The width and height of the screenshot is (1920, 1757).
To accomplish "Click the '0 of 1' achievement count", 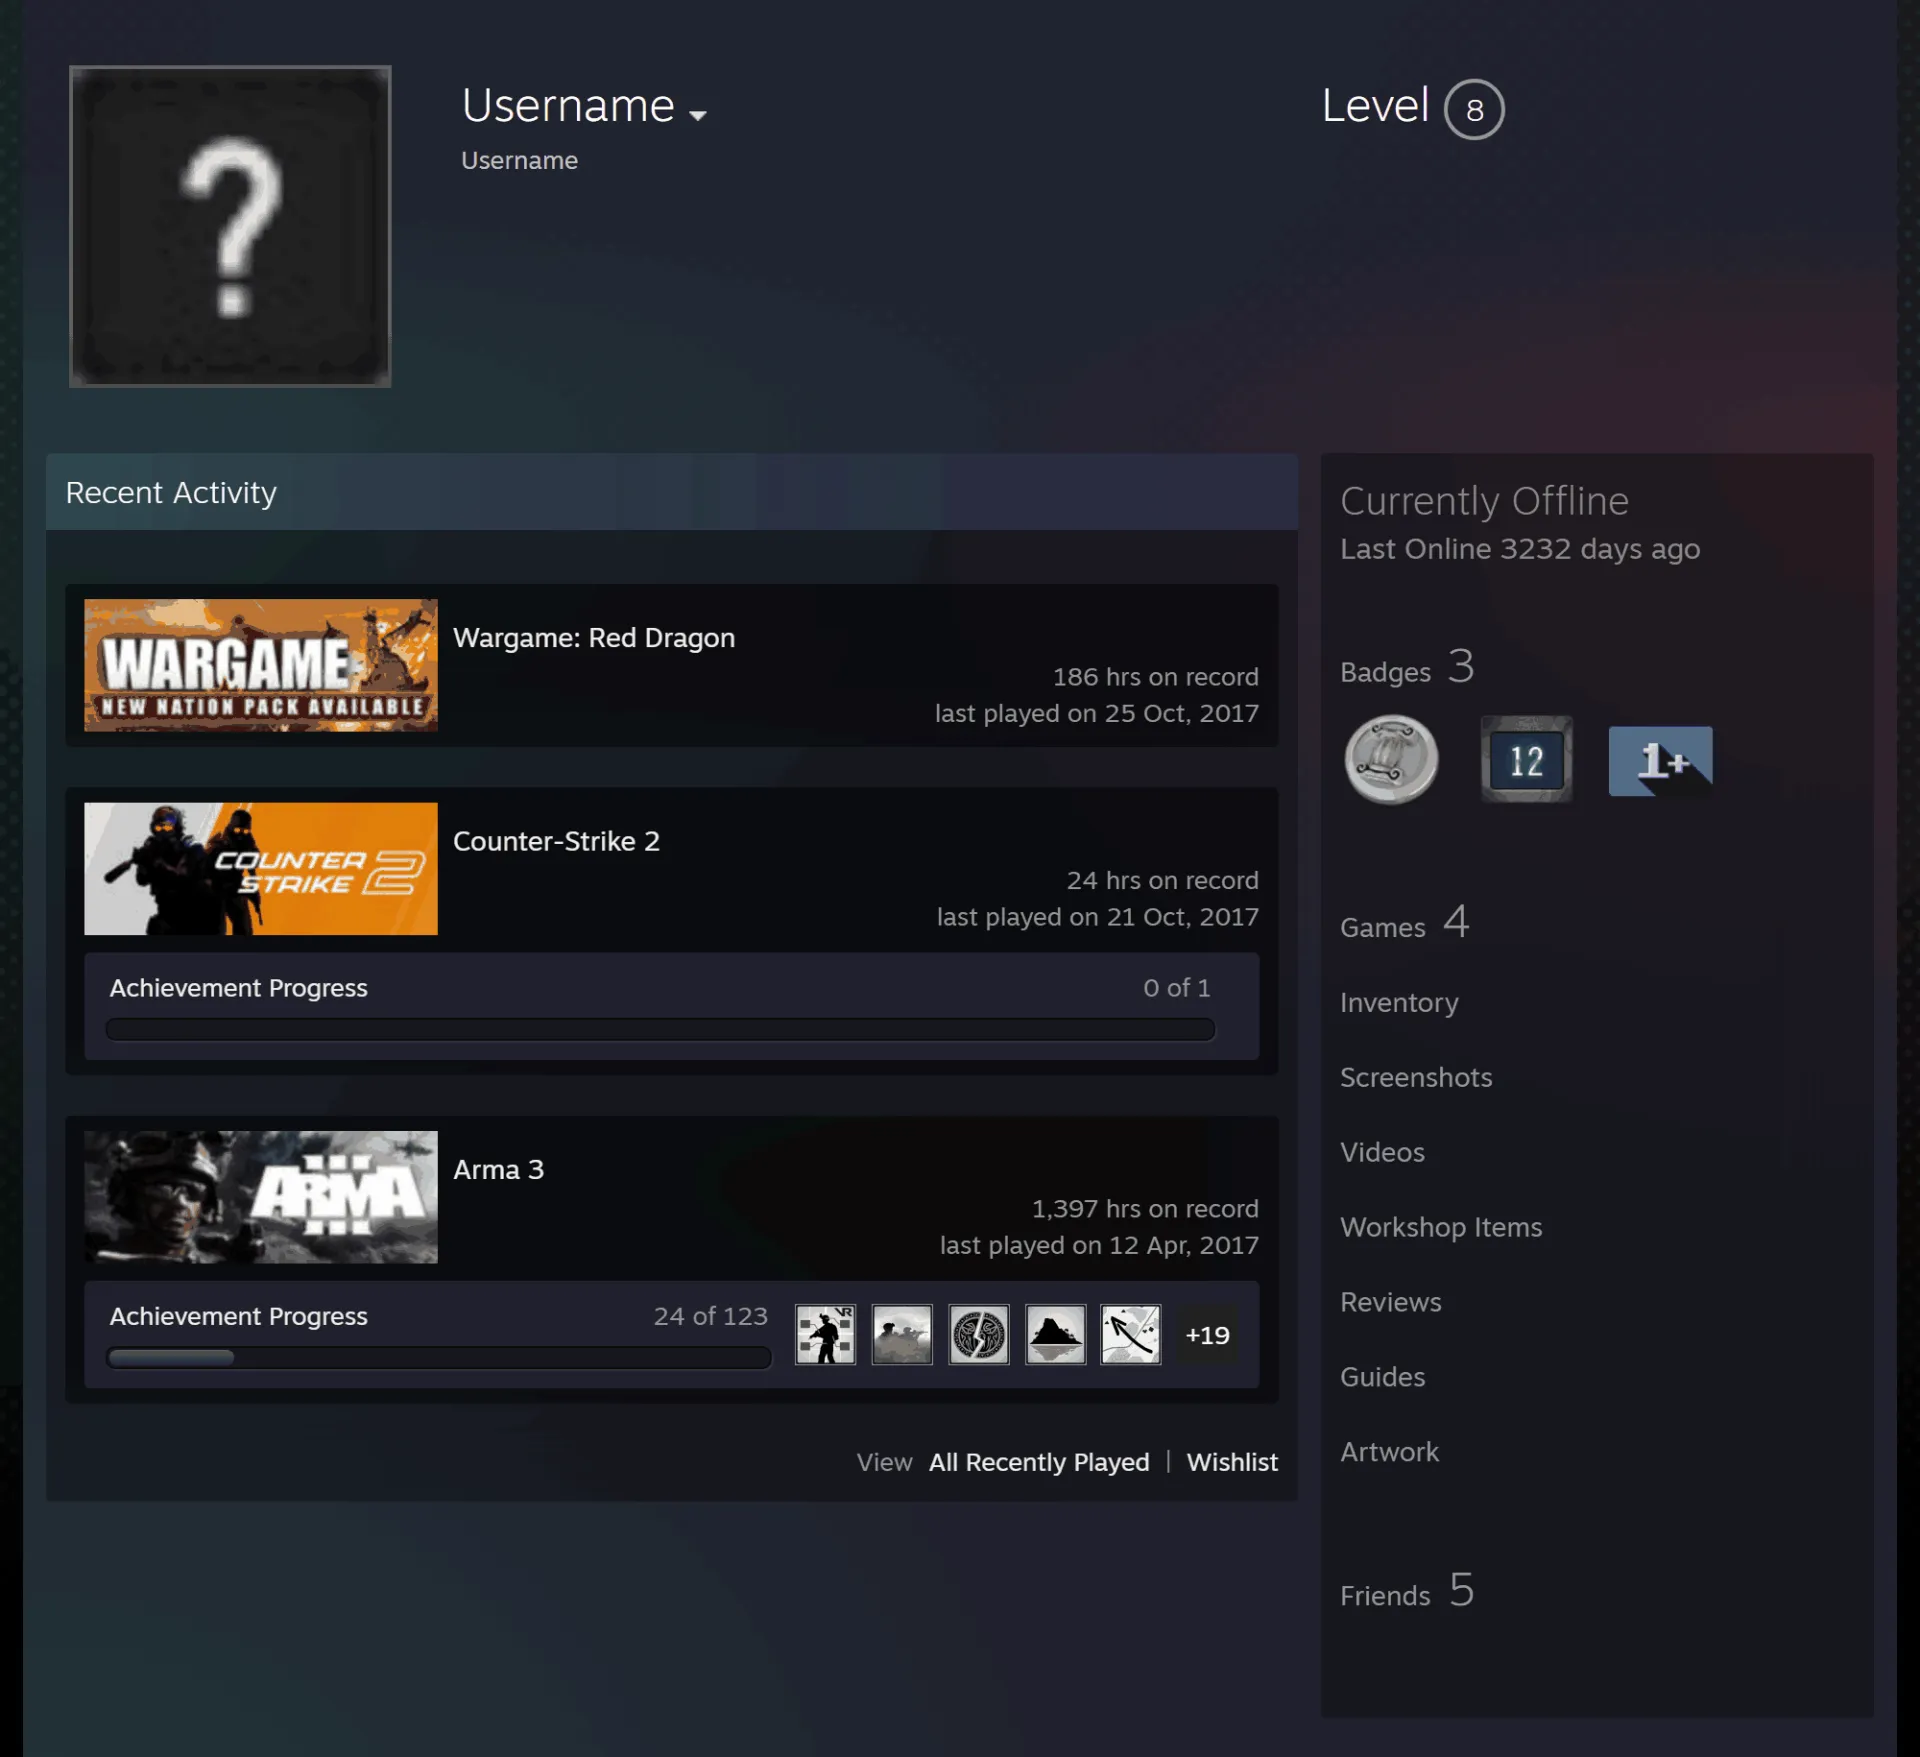I will click(x=1177, y=988).
